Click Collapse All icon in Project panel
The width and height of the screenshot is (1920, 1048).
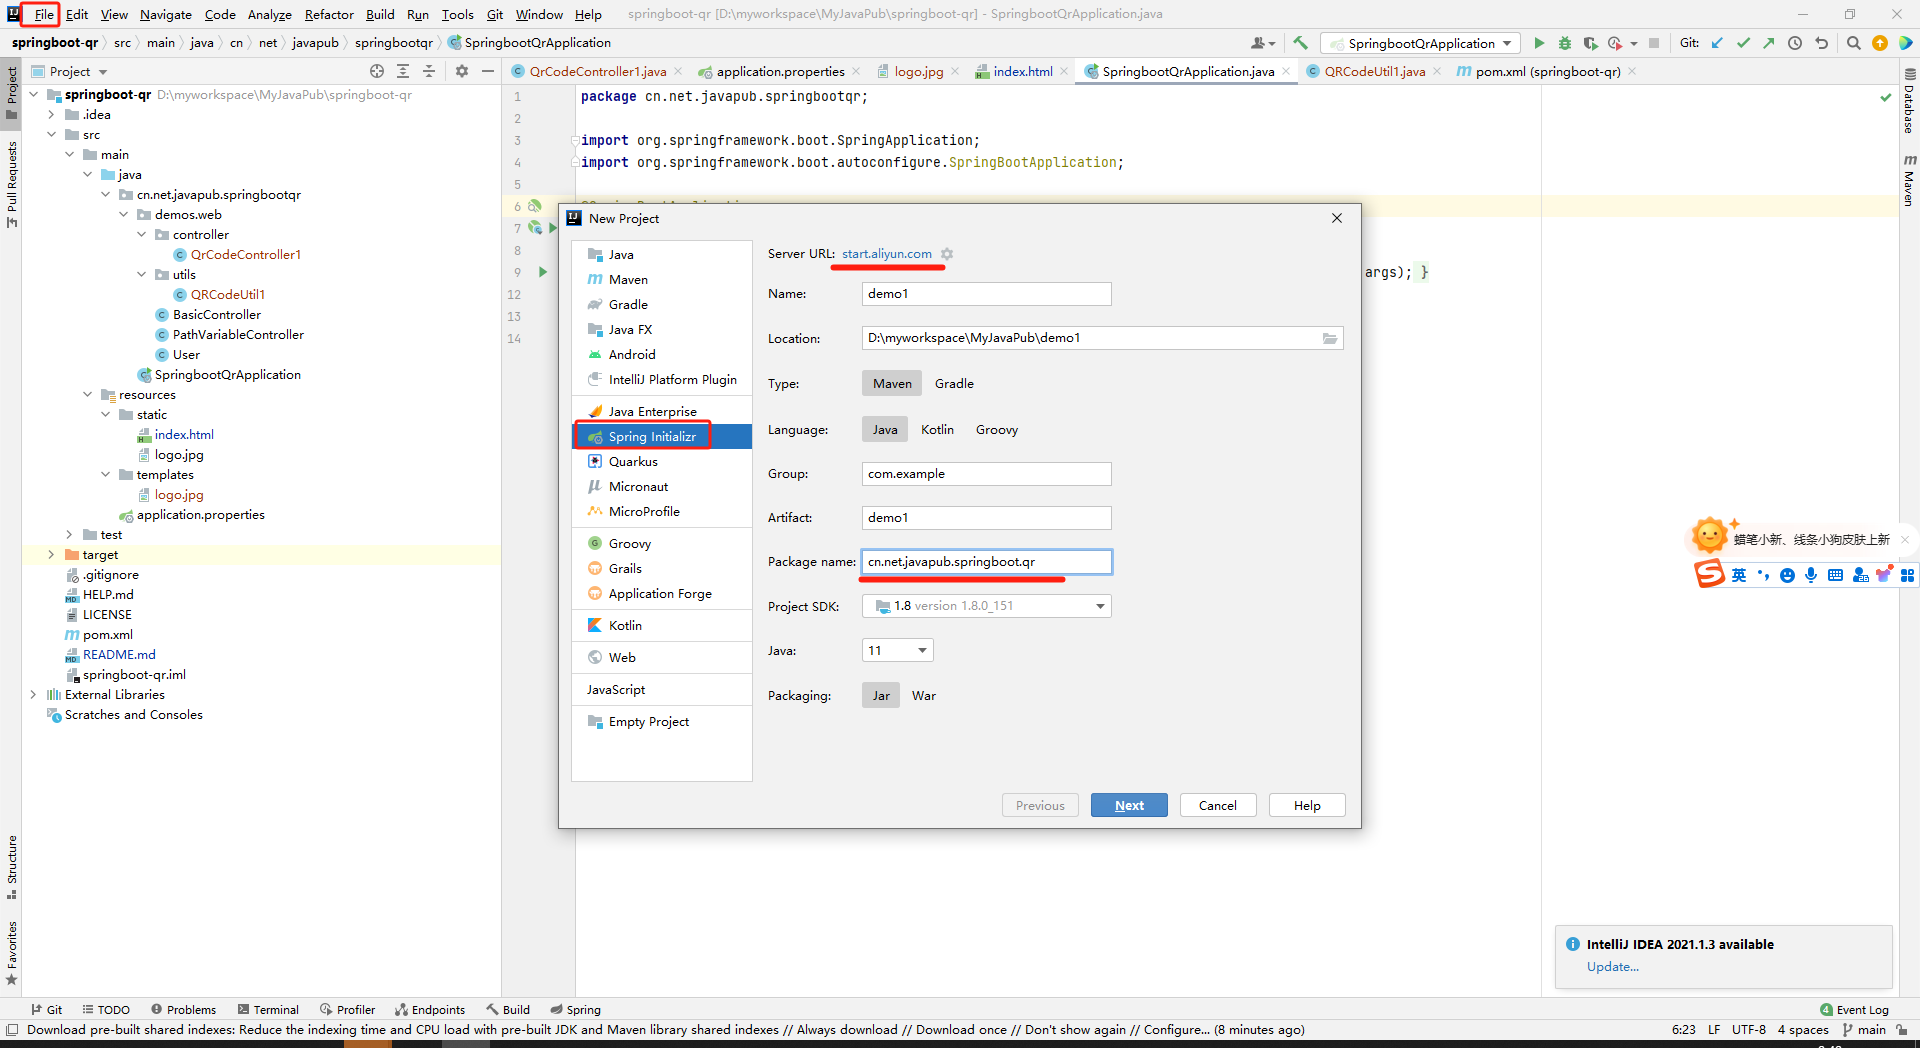tap(429, 71)
